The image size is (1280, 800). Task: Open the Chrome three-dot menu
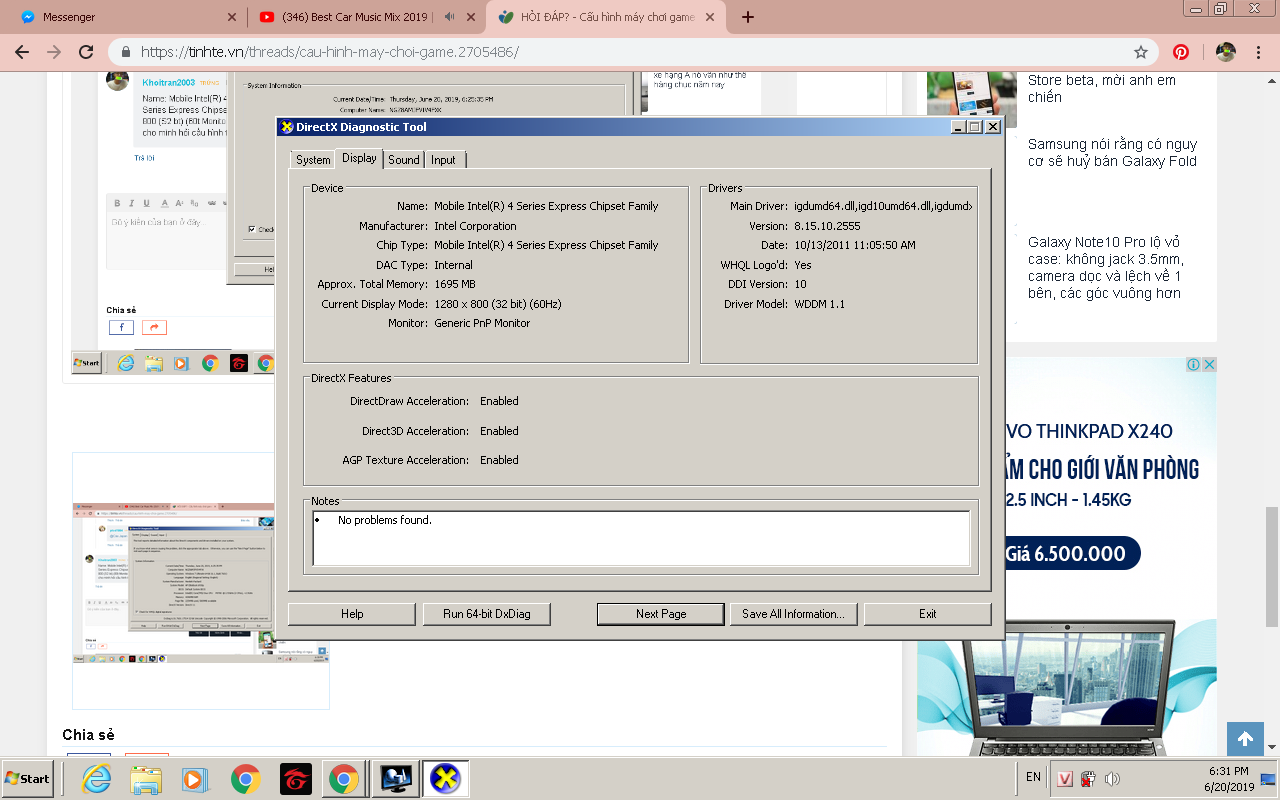coord(1258,52)
